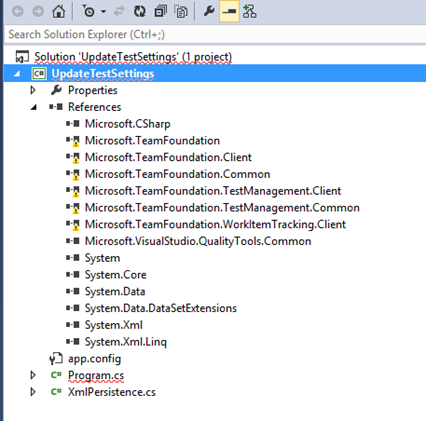Click the References folder icon
Viewport: 426px width, 421px height.
[x=56, y=107]
